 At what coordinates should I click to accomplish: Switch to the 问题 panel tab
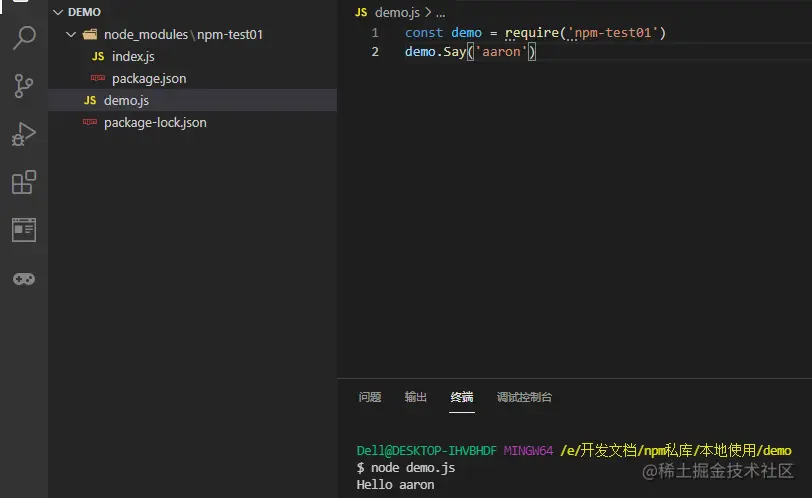pos(370,397)
